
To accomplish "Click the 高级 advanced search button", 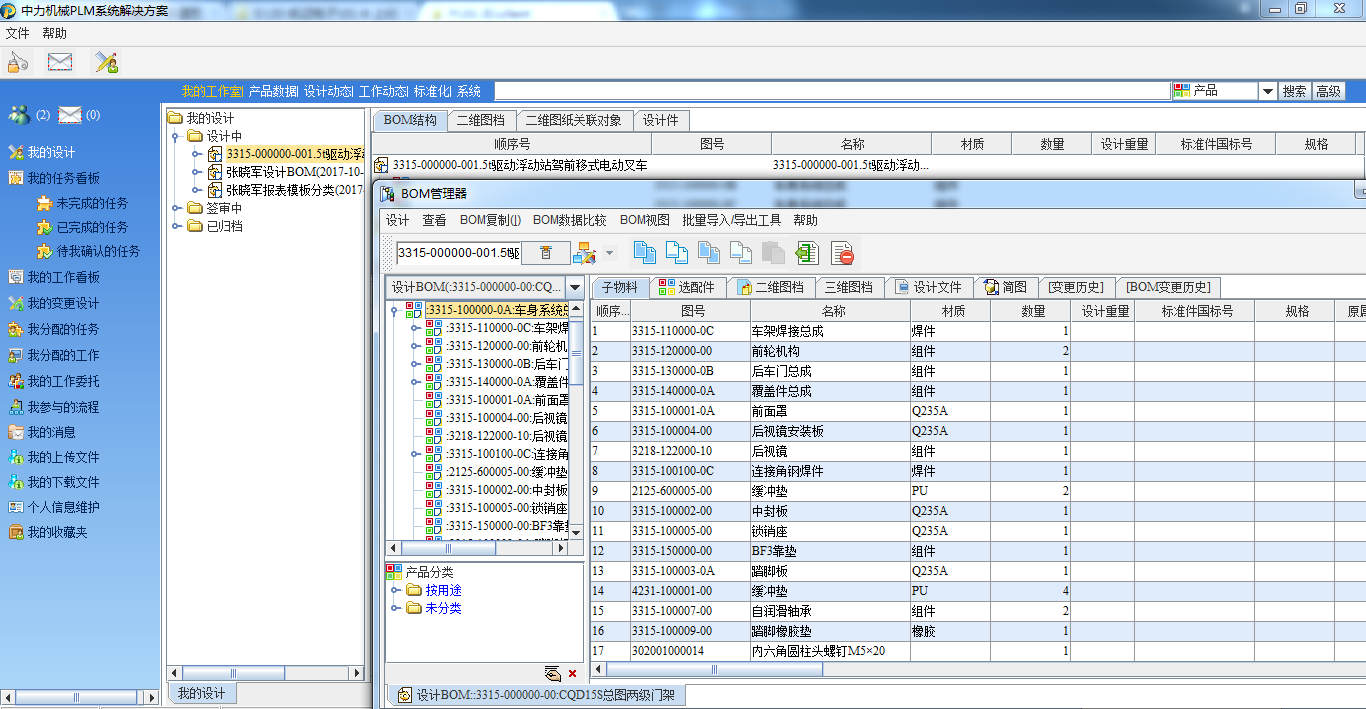I will tap(1328, 91).
